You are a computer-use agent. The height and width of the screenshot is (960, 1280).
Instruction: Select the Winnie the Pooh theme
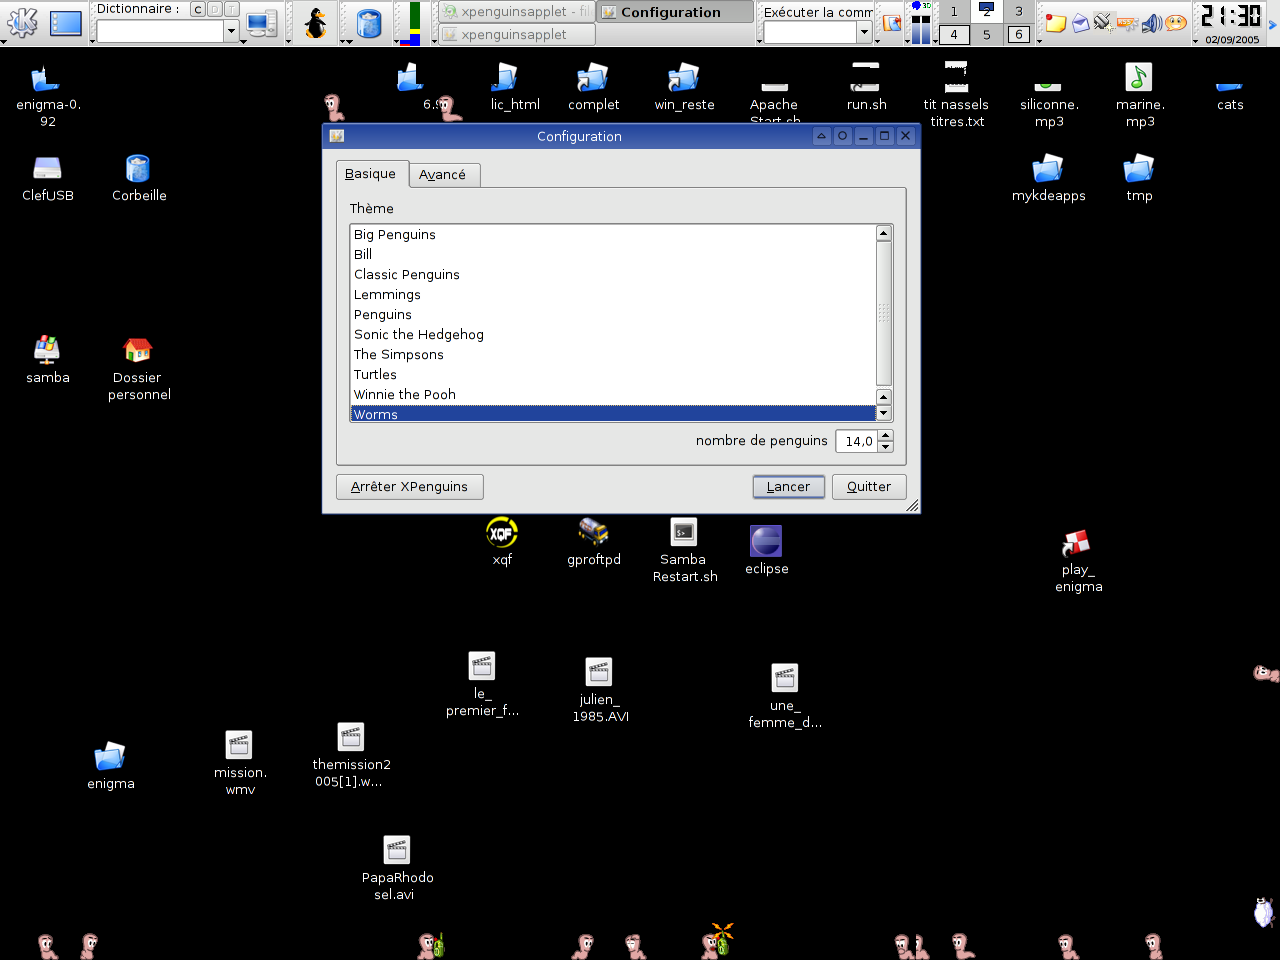613,394
